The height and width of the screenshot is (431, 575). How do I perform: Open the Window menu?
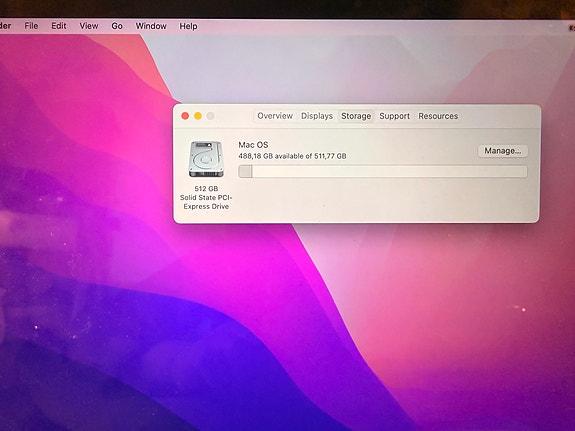[151, 26]
